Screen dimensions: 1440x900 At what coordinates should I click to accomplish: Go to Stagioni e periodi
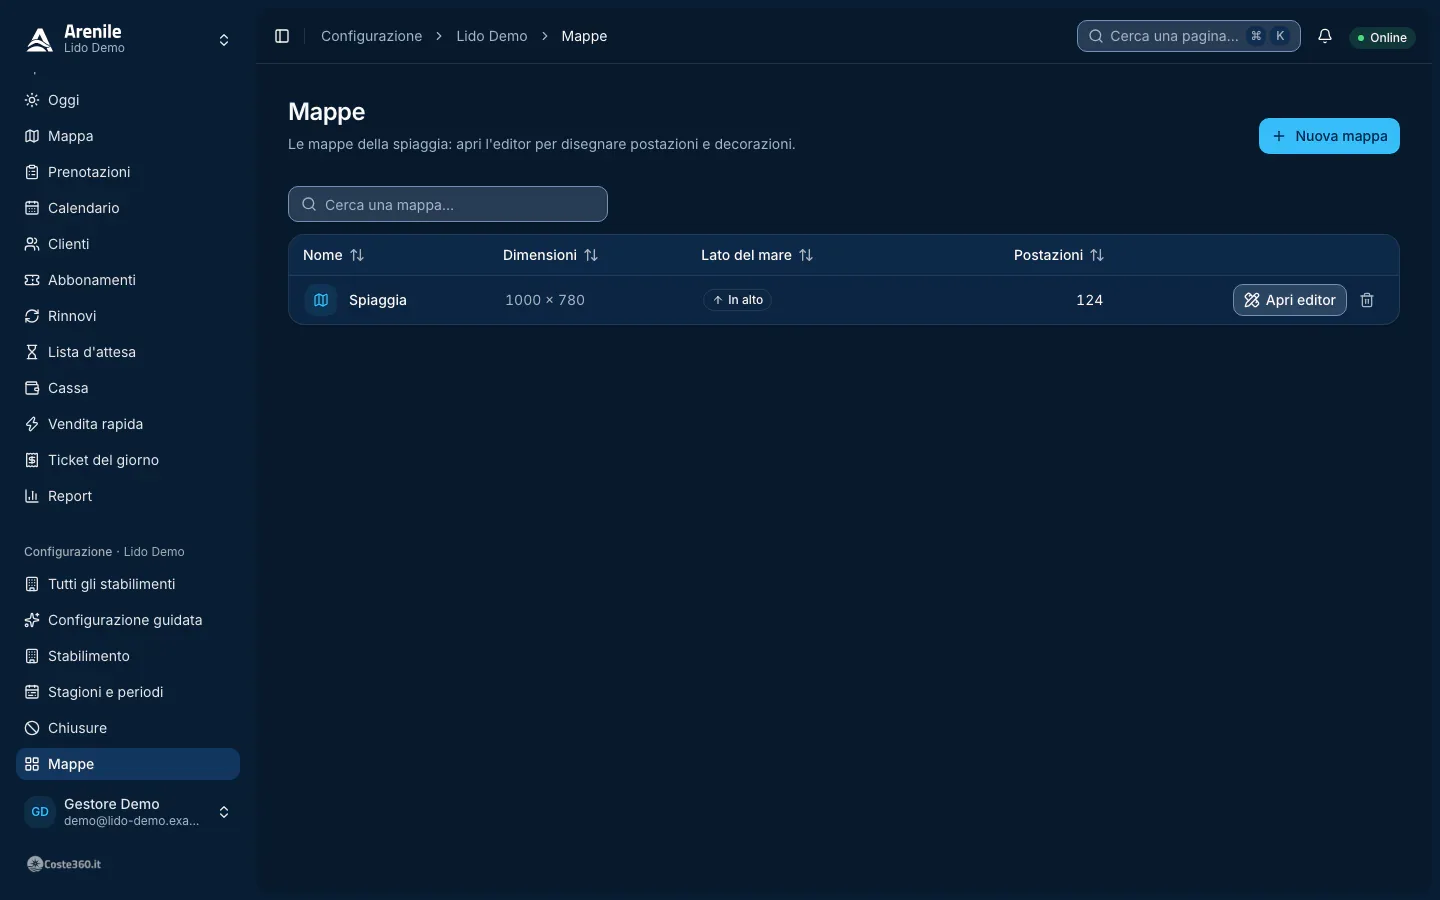[128, 692]
